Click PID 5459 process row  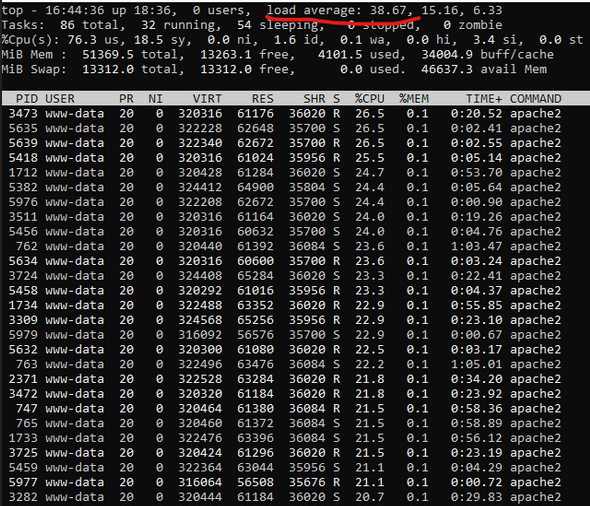coord(285,467)
